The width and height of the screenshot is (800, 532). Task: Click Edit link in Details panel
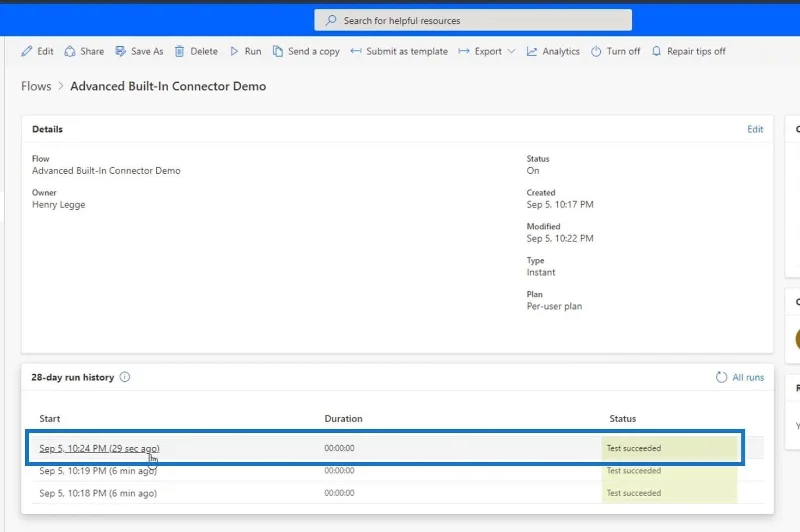pos(755,129)
